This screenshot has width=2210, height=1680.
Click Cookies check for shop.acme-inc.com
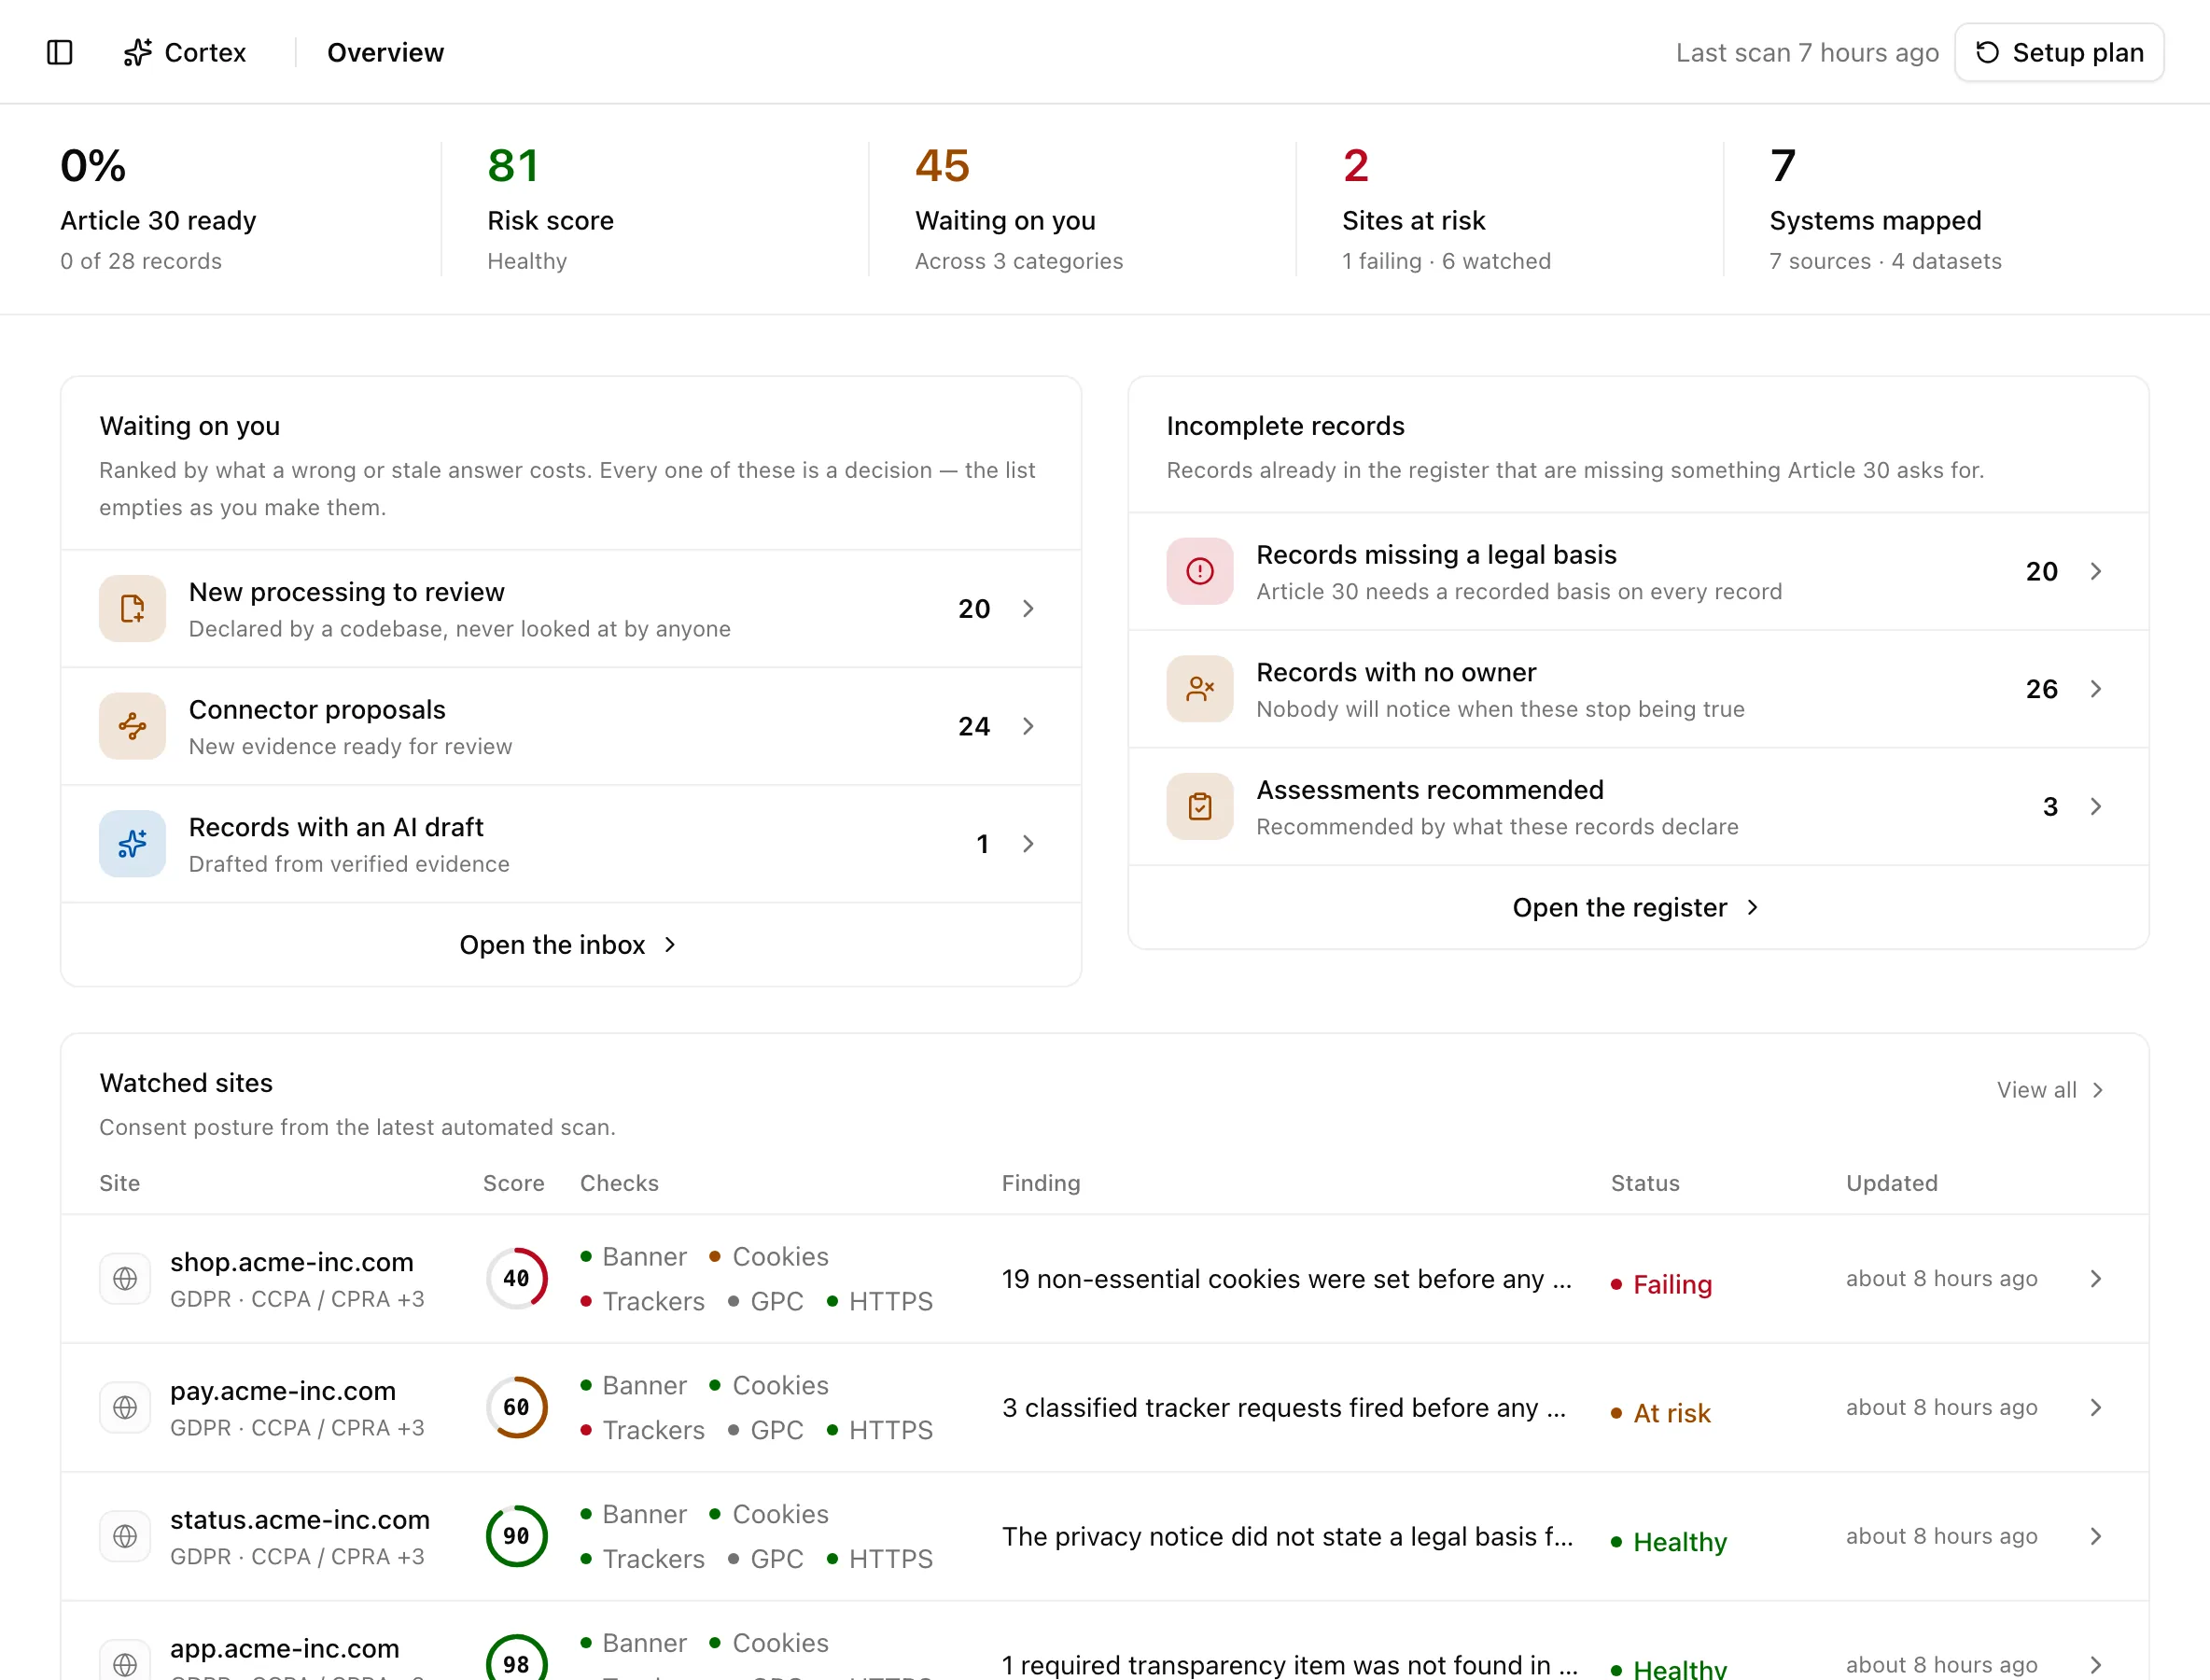(769, 1256)
